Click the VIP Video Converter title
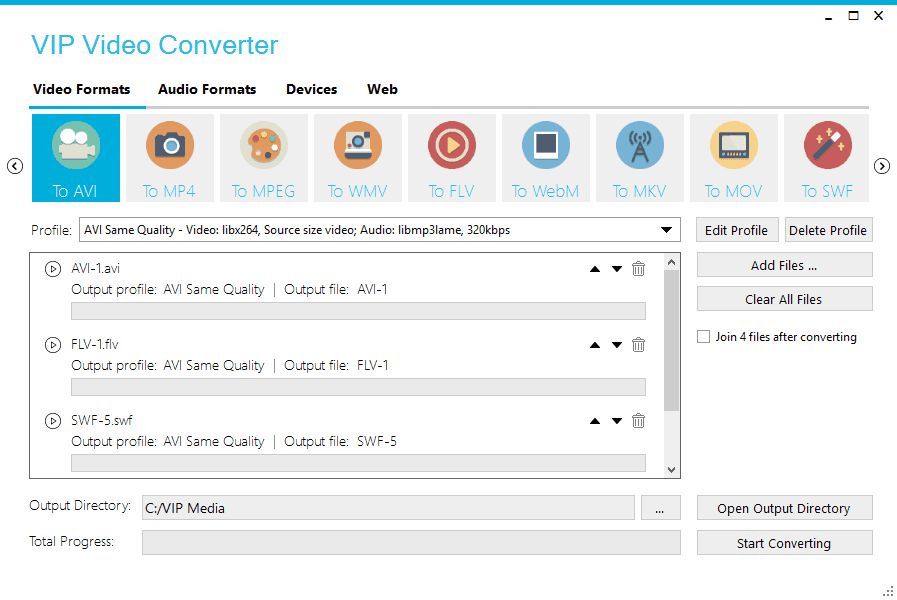The image size is (897, 600). [x=154, y=45]
